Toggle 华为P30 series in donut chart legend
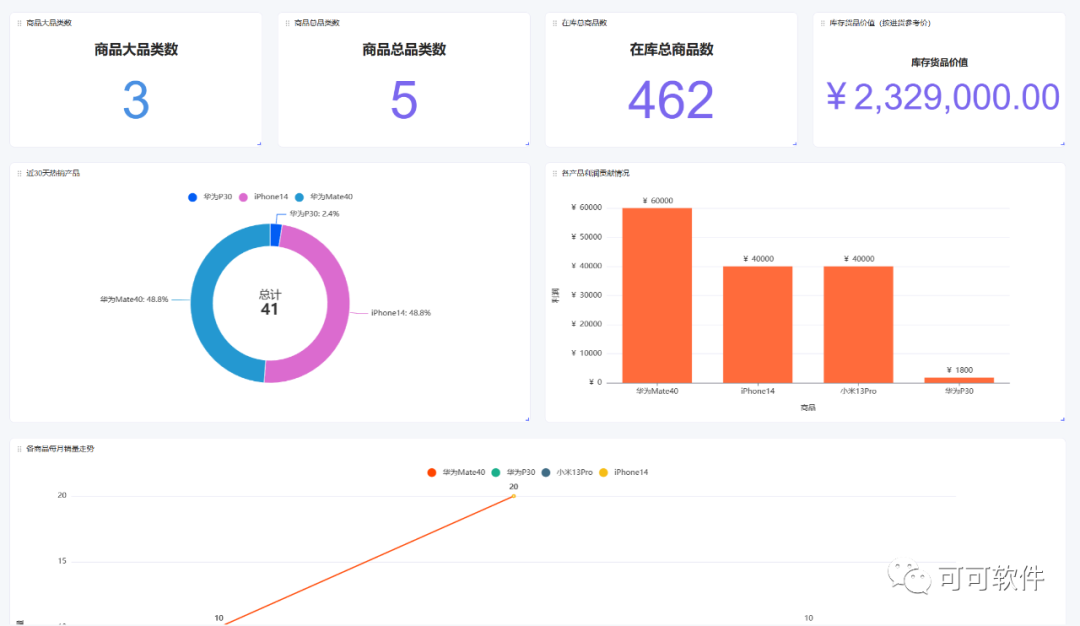The height and width of the screenshot is (626, 1080). tap(210, 197)
